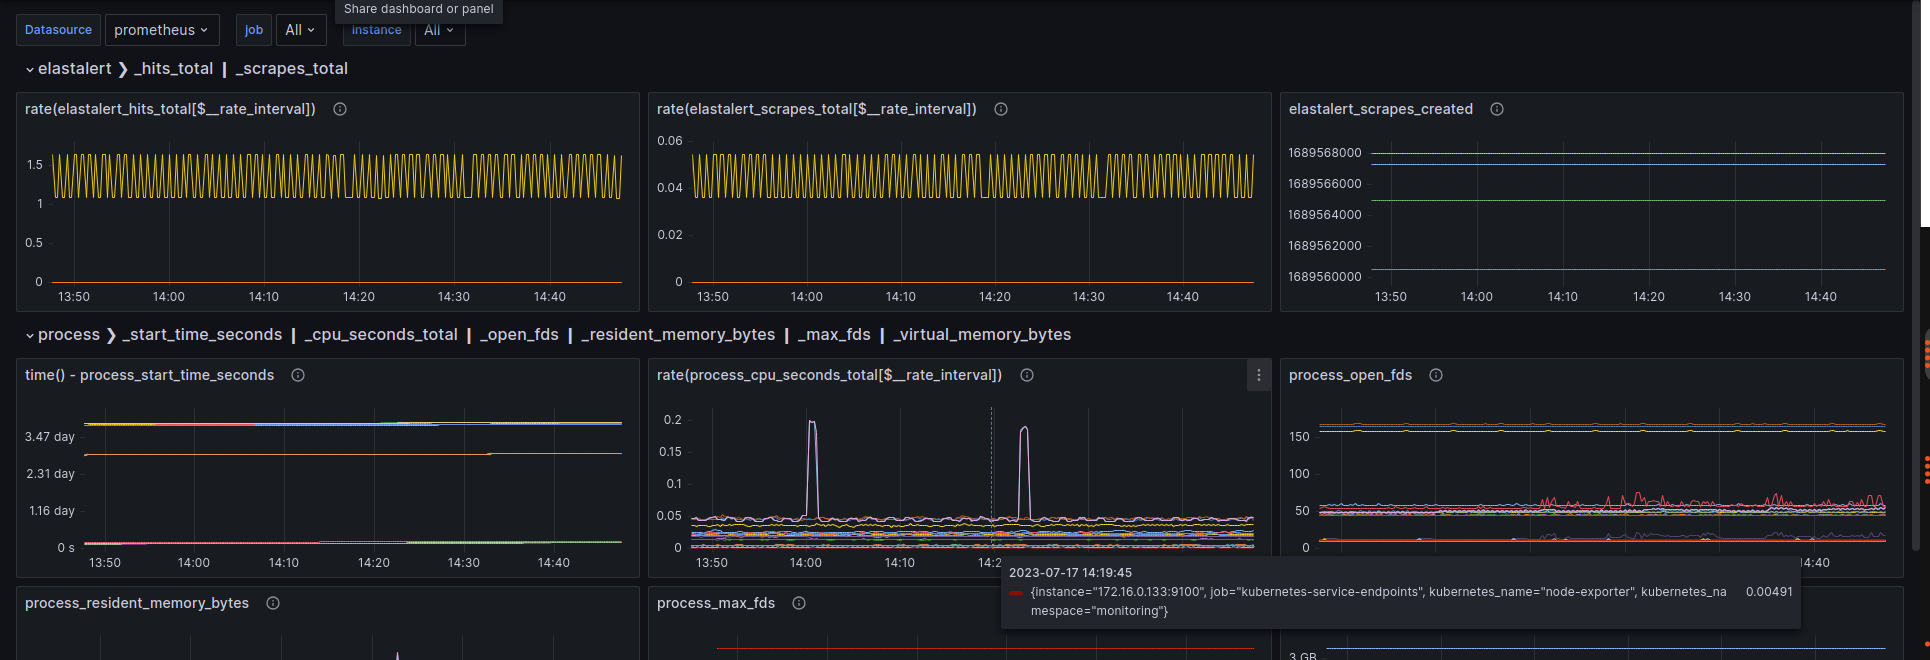Open the job variable All dropdown

click(x=300, y=30)
